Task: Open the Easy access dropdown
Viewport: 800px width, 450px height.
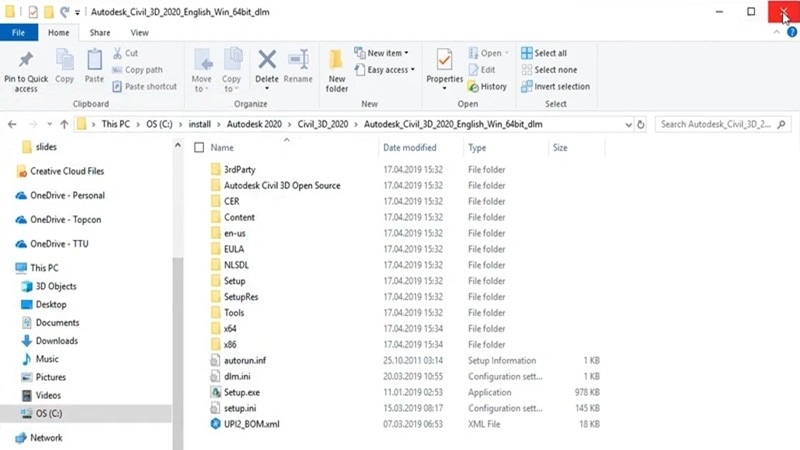Action: [385, 70]
